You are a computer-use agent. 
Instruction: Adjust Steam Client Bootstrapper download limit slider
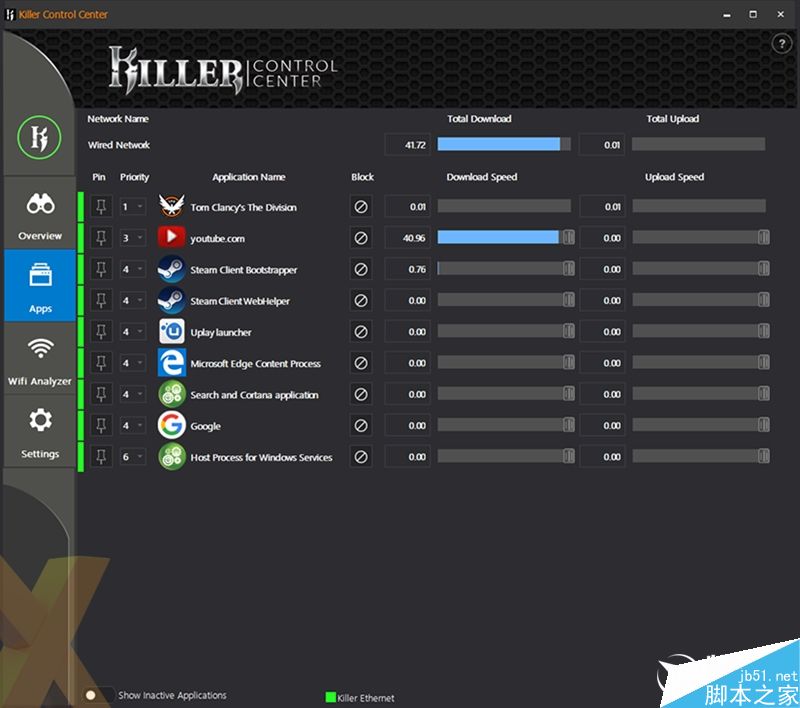click(568, 268)
